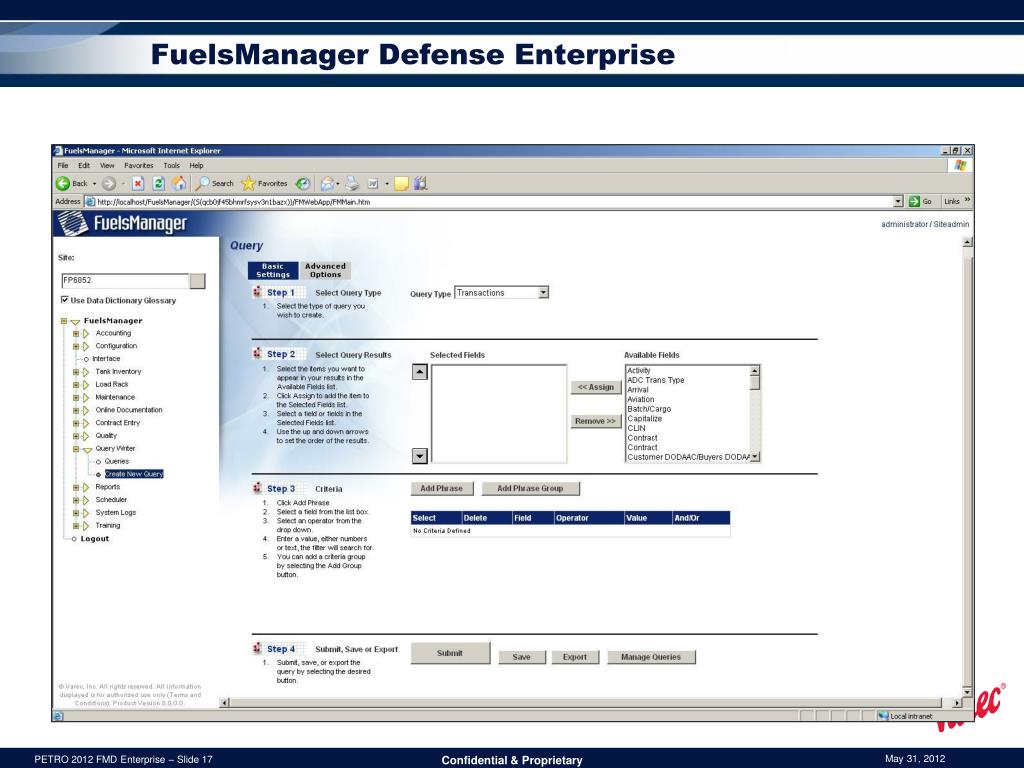The height and width of the screenshot is (768, 1024).
Task: Expand the Load Rack tree node
Action: coord(76,385)
